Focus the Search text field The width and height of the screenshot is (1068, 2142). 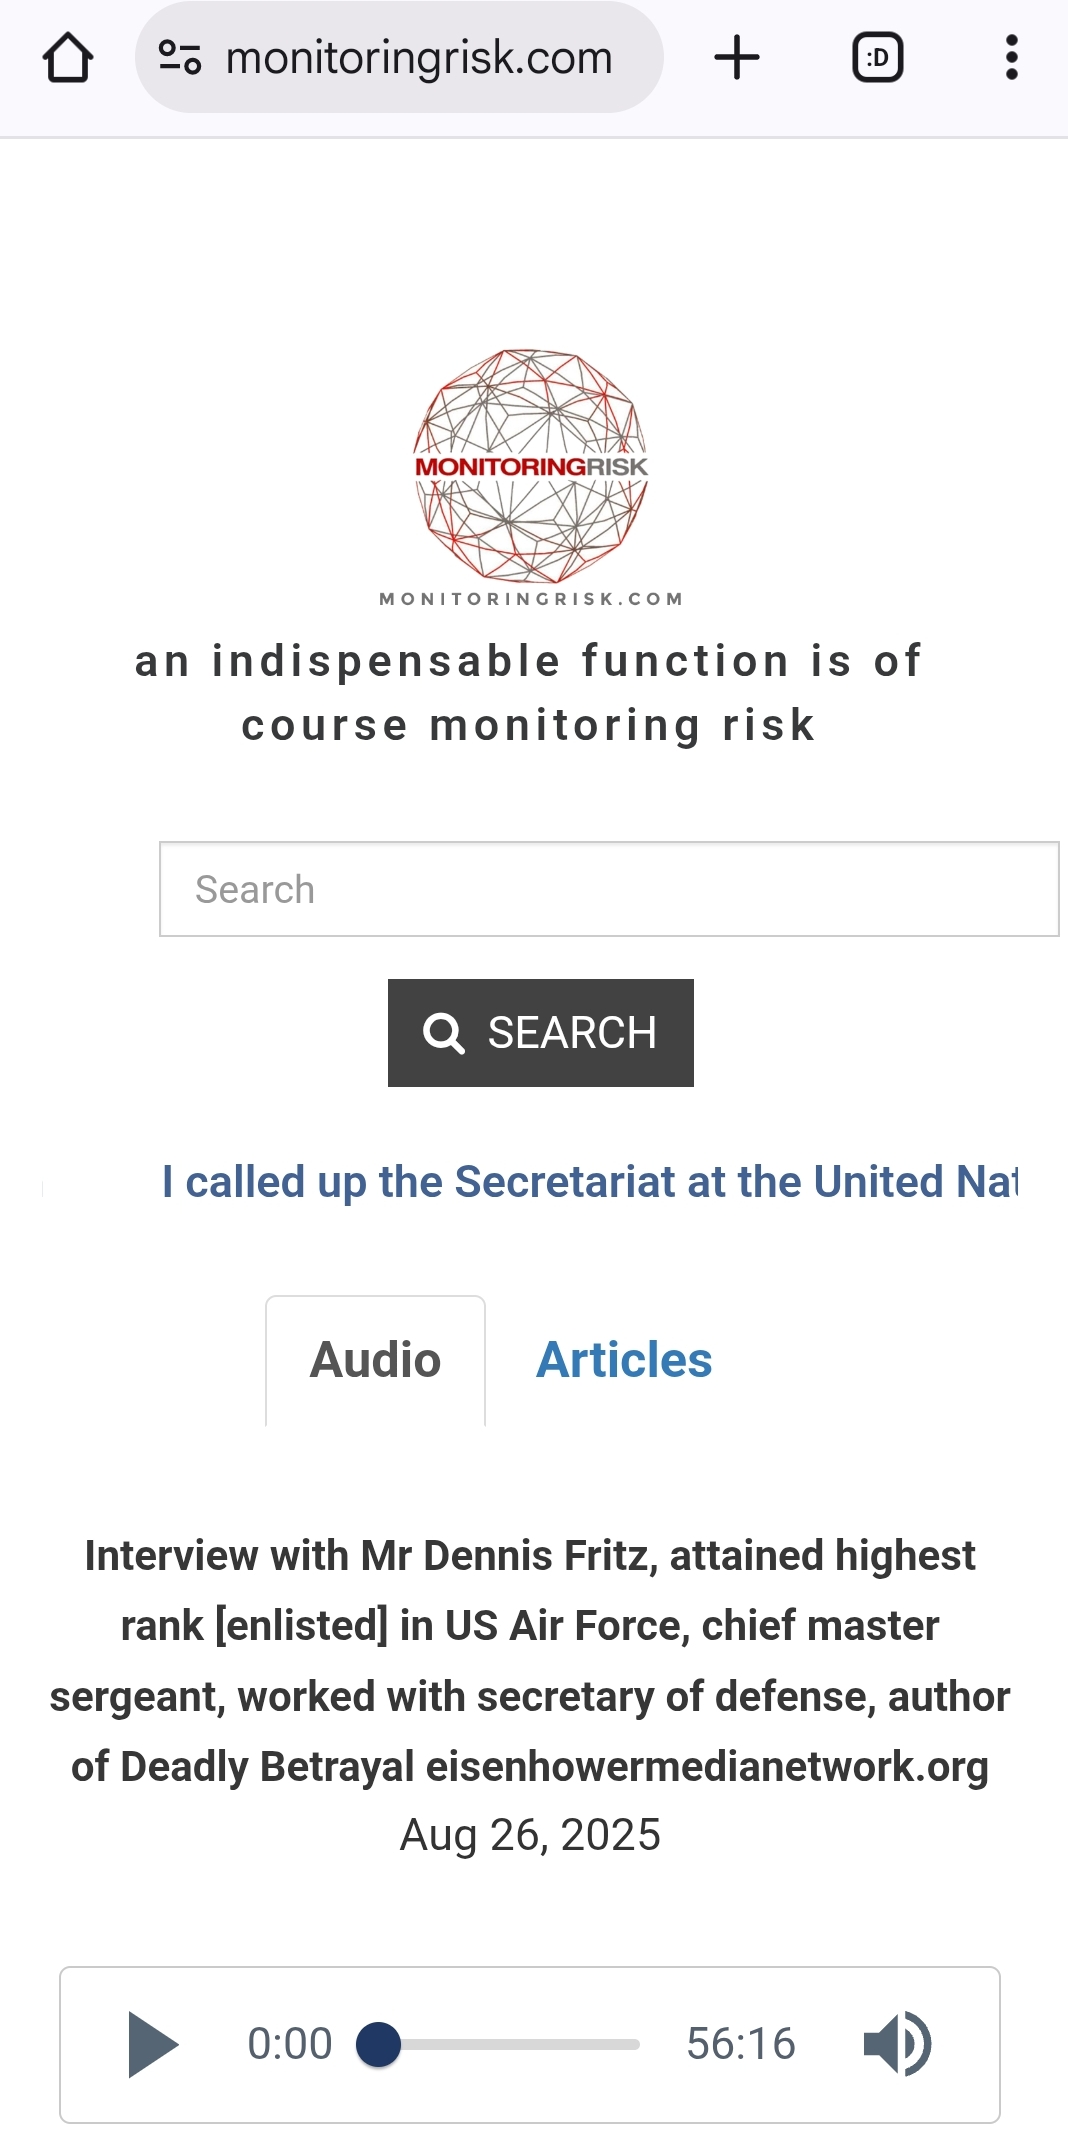click(608, 889)
